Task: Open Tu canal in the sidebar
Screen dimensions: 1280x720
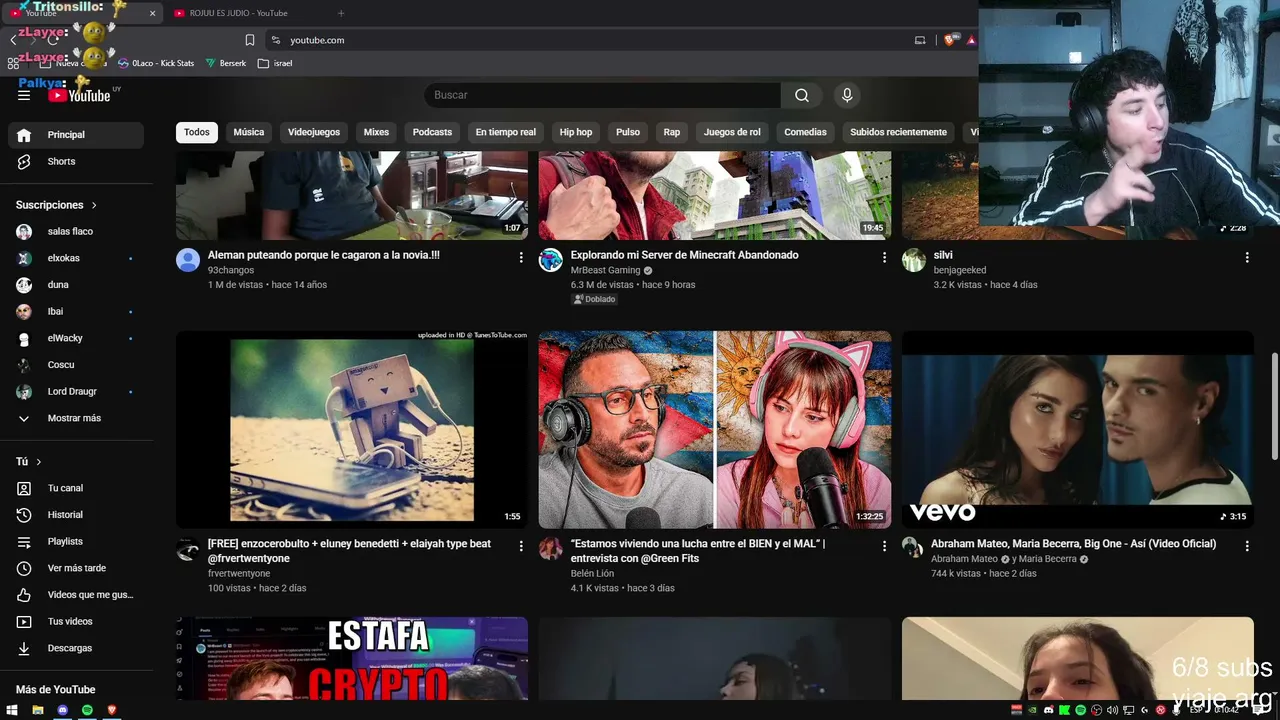Action: click(x=76, y=488)
